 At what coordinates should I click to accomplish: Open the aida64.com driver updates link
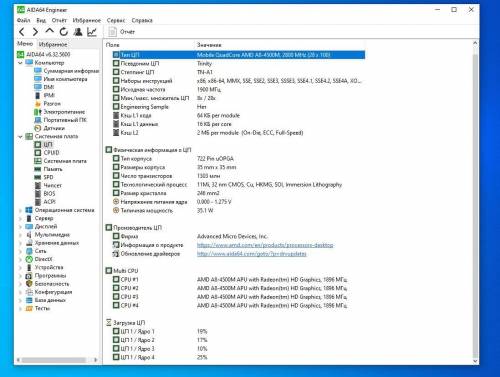(x=251, y=254)
